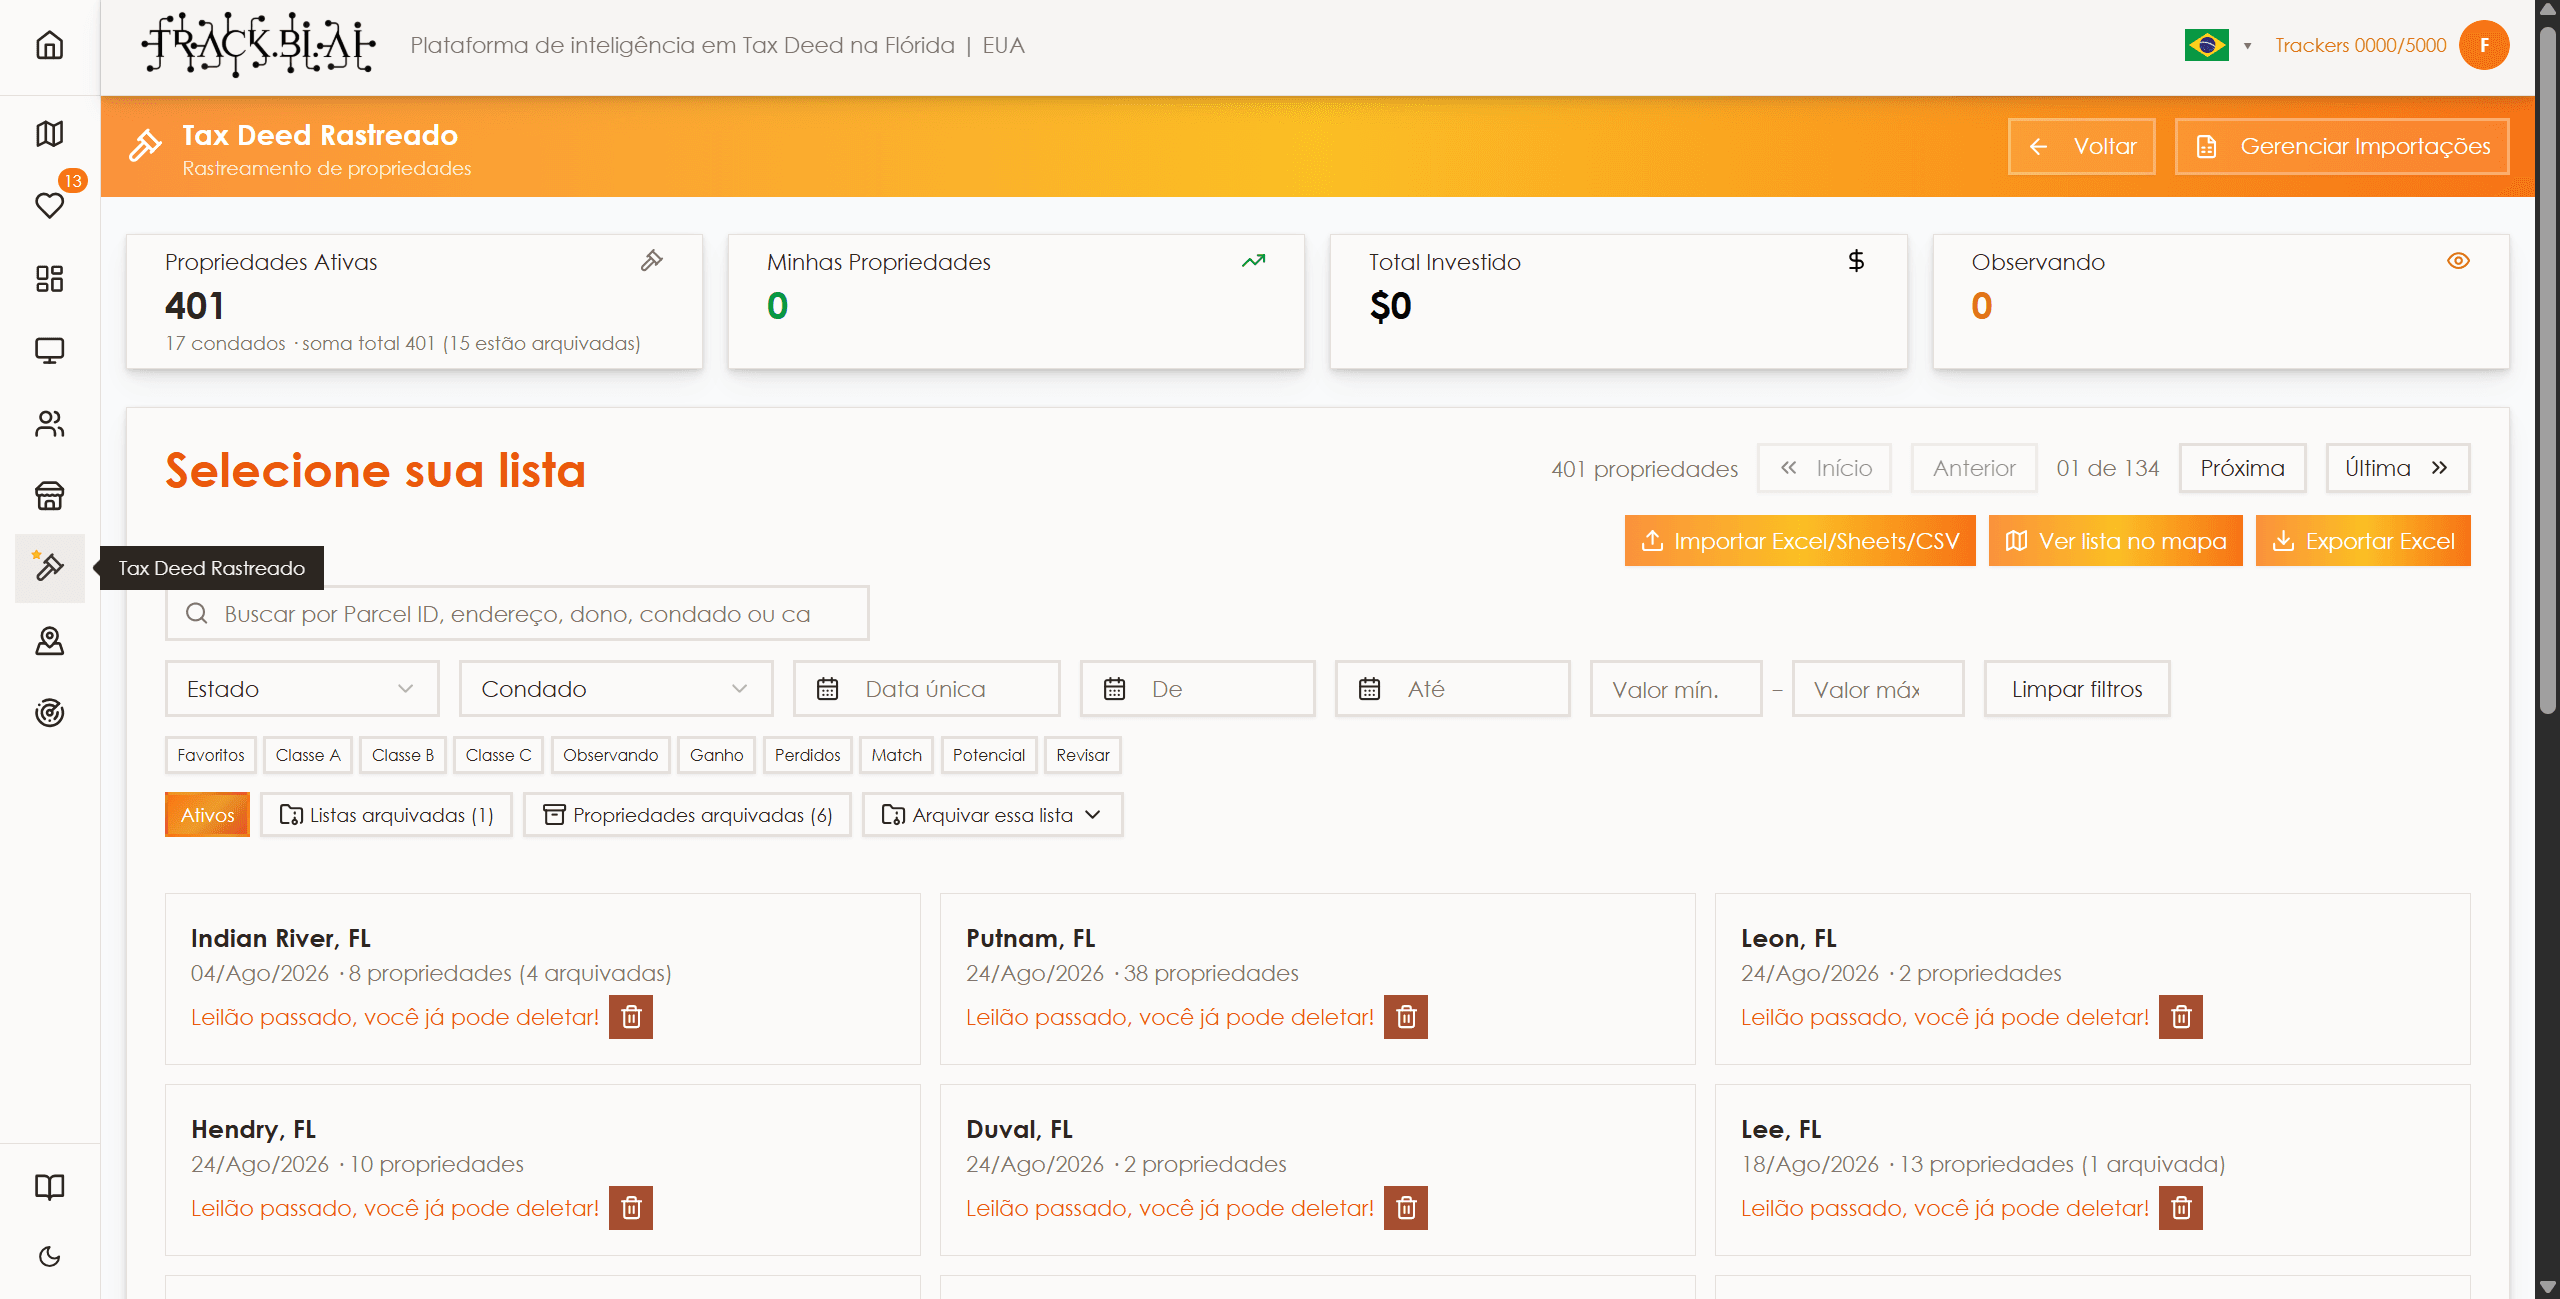Open the Estado dropdown

click(x=301, y=689)
